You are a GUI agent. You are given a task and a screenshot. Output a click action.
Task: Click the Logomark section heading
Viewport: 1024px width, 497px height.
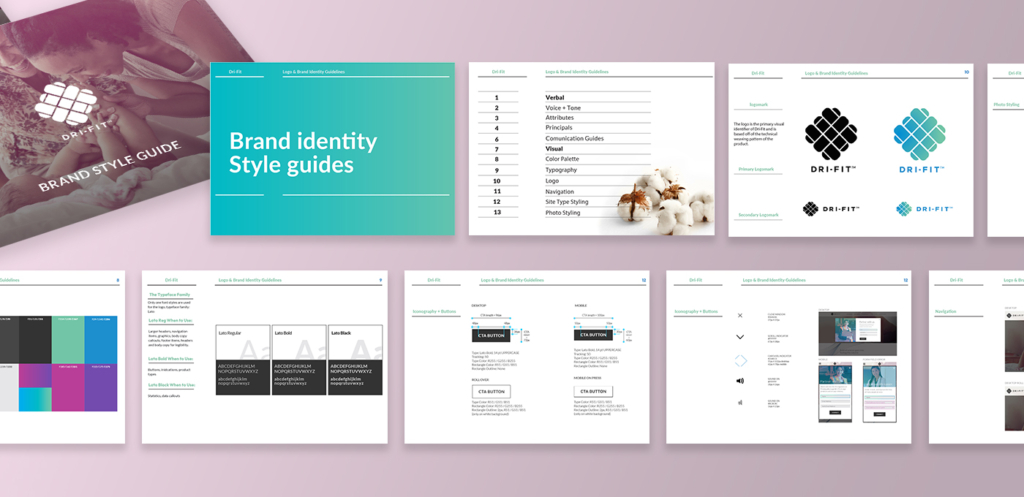(x=758, y=104)
